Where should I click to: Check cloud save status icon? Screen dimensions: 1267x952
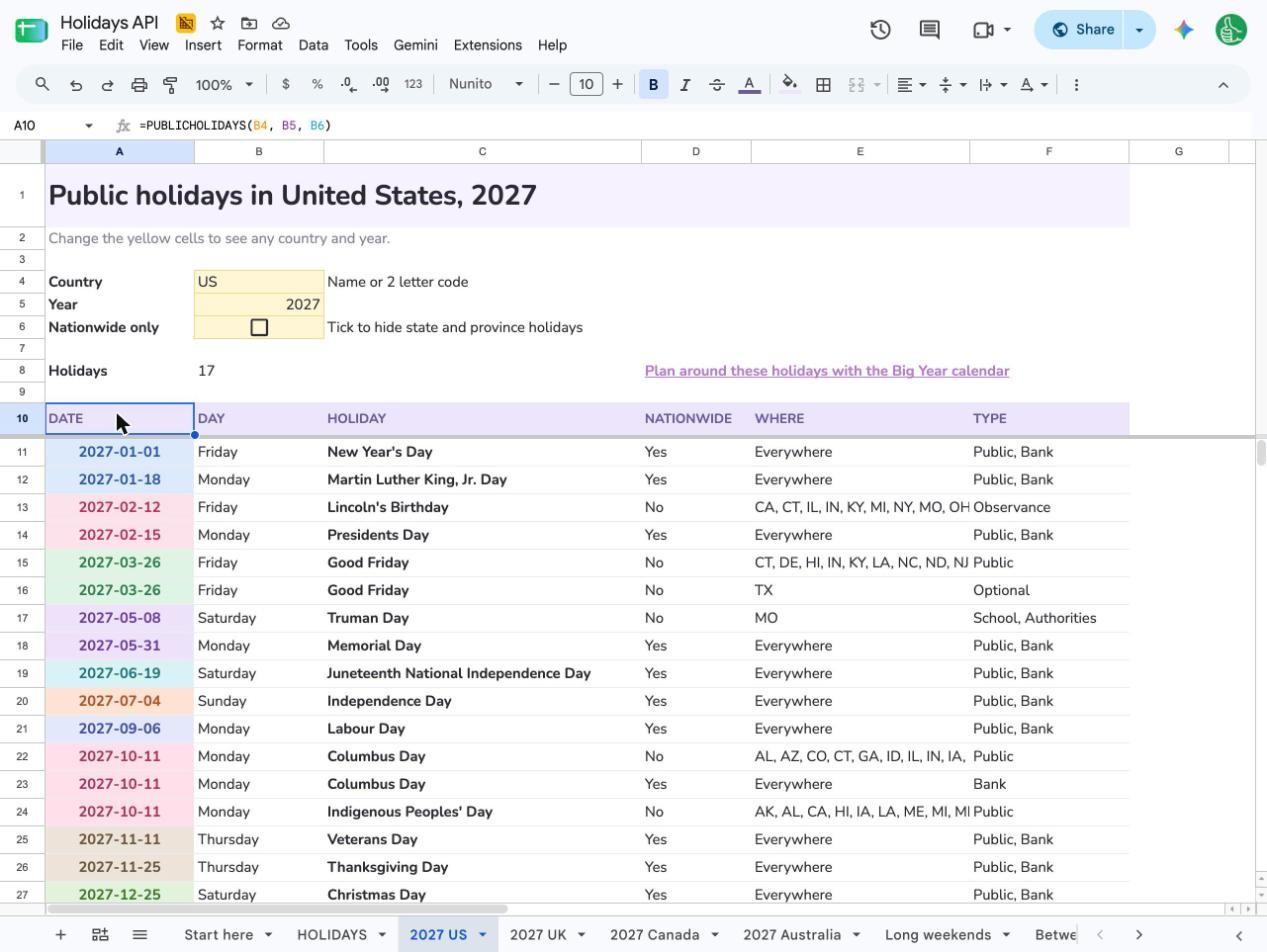[x=281, y=23]
